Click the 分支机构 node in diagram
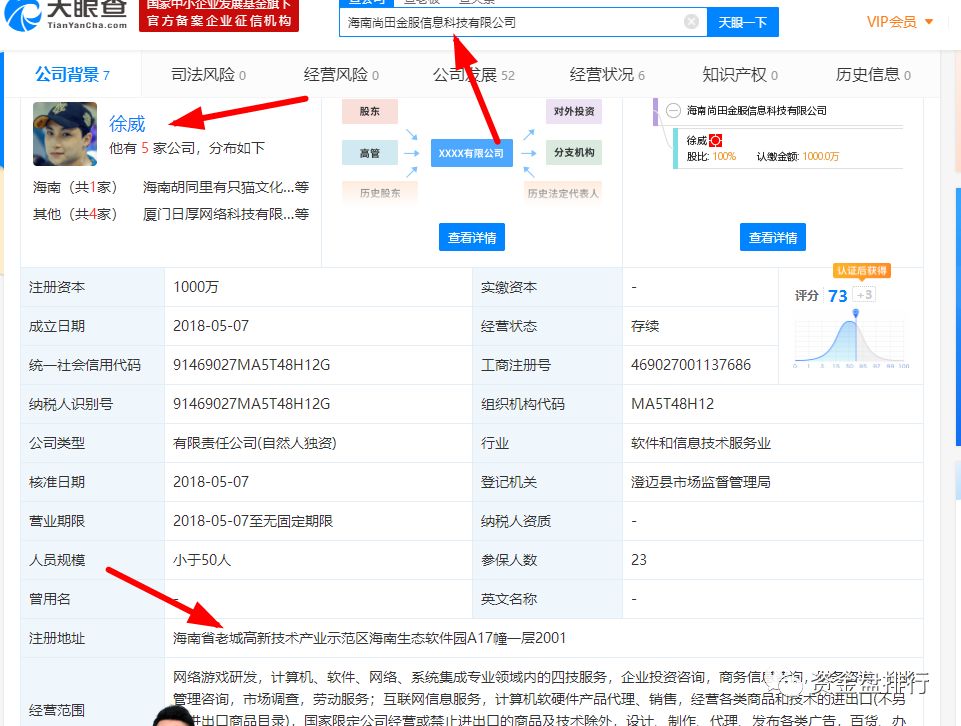 point(574,153)
